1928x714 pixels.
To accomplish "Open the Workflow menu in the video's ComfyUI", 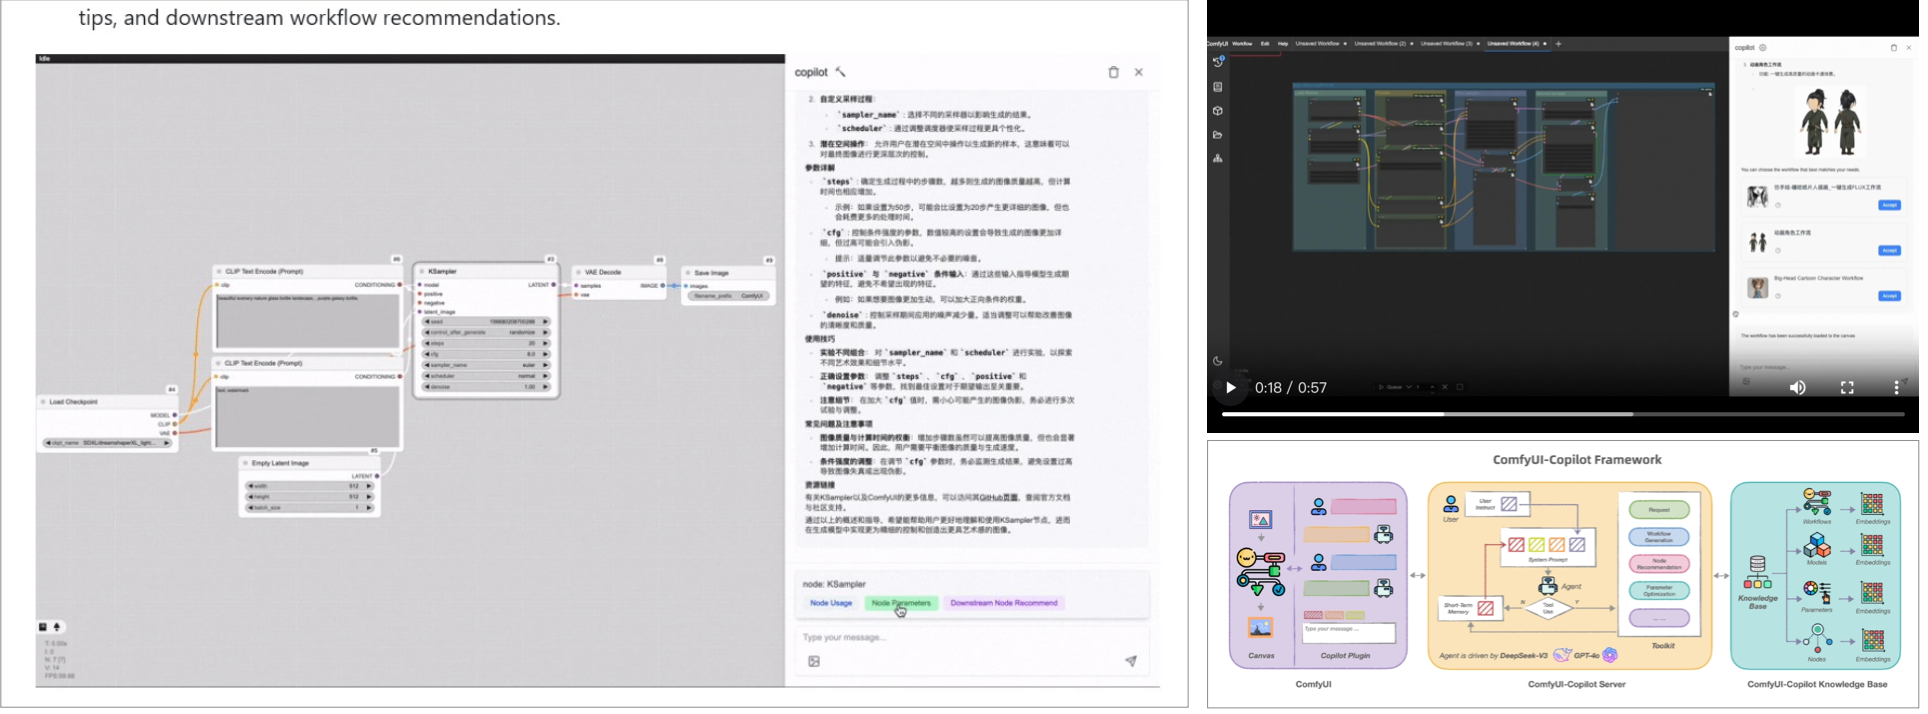I will (x=1242, y=44).
